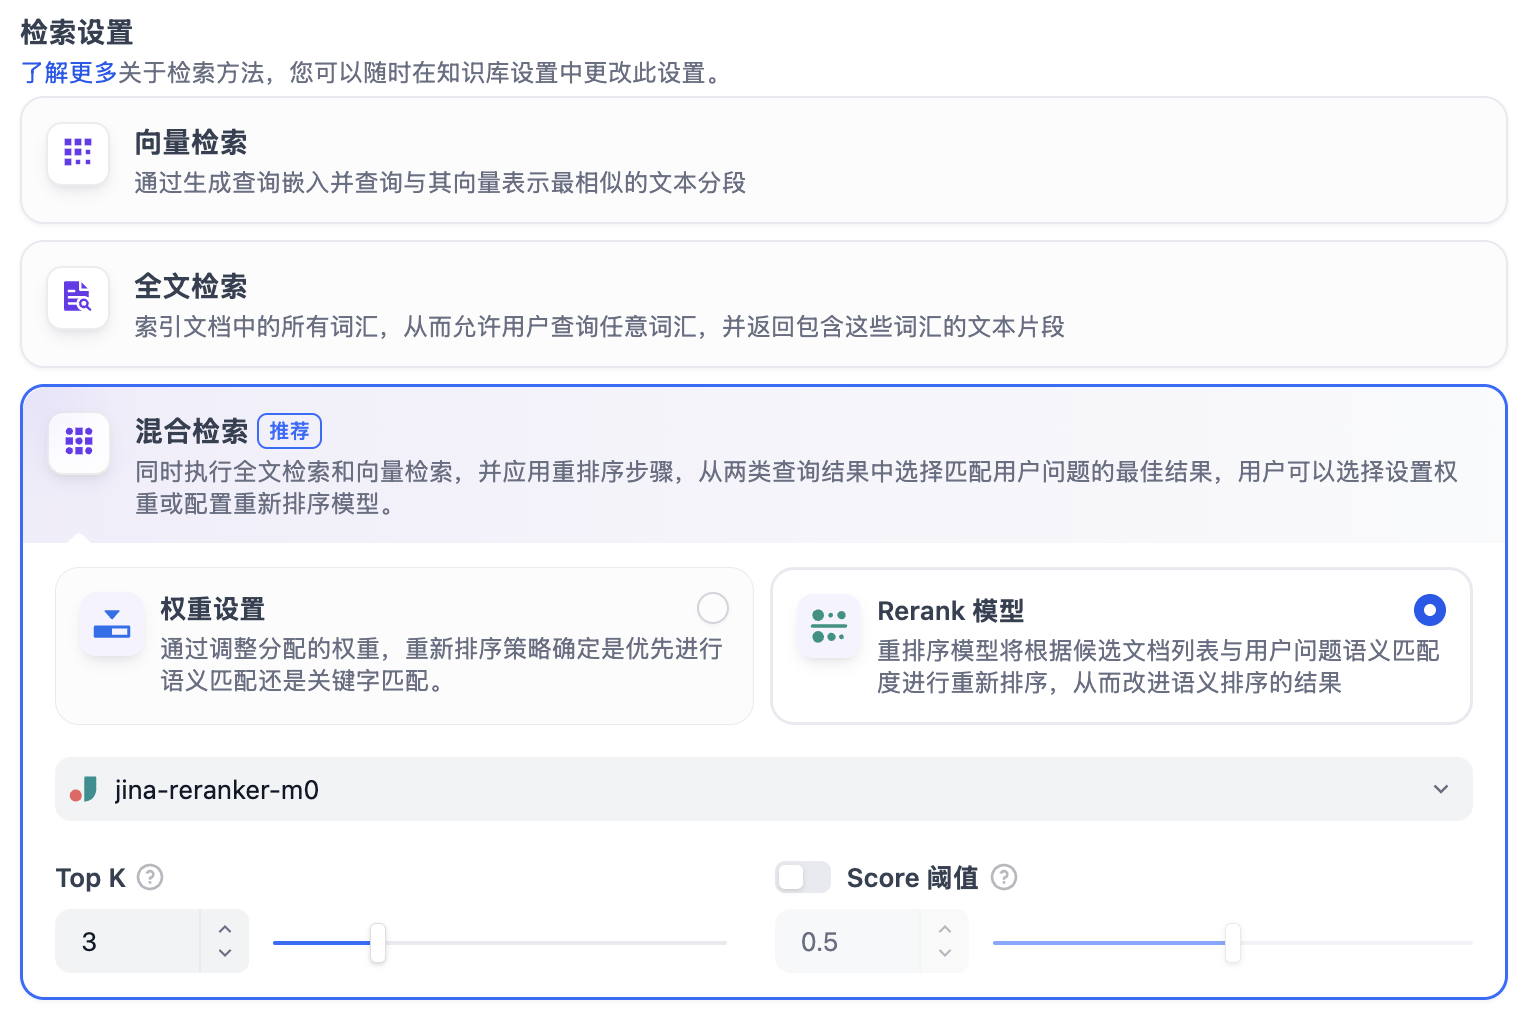1532x1030 pixels.
Task: Click the Rerank 模型 radio button
Action: pyautogui.click(x=1429, y=610)
